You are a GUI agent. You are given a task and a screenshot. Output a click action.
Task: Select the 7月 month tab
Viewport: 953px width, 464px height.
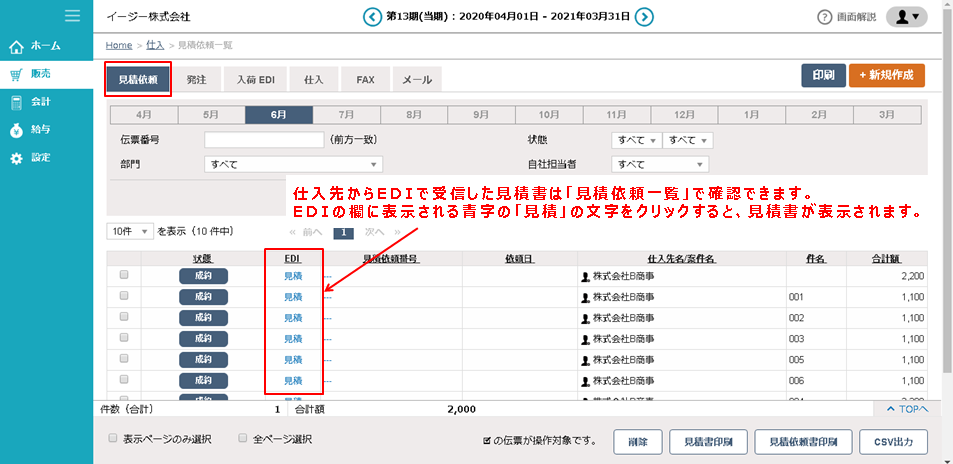pyautogui.click(x=346, y=114)
